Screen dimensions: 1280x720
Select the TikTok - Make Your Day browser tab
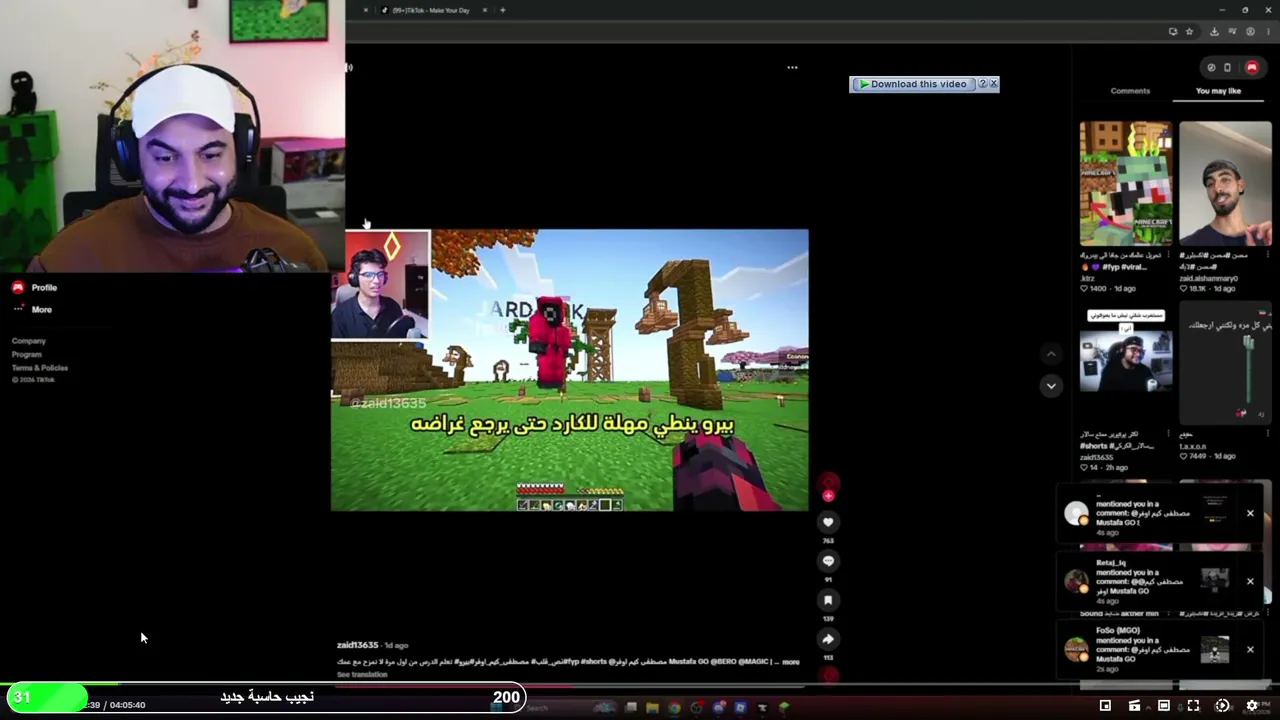pyautogui.click(x=431, y=10)
